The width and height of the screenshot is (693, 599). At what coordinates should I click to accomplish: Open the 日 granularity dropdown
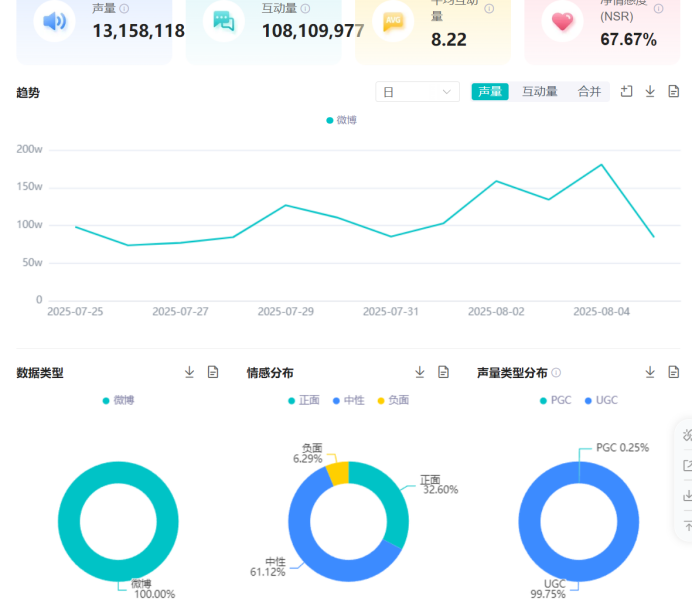click(418, 92)
